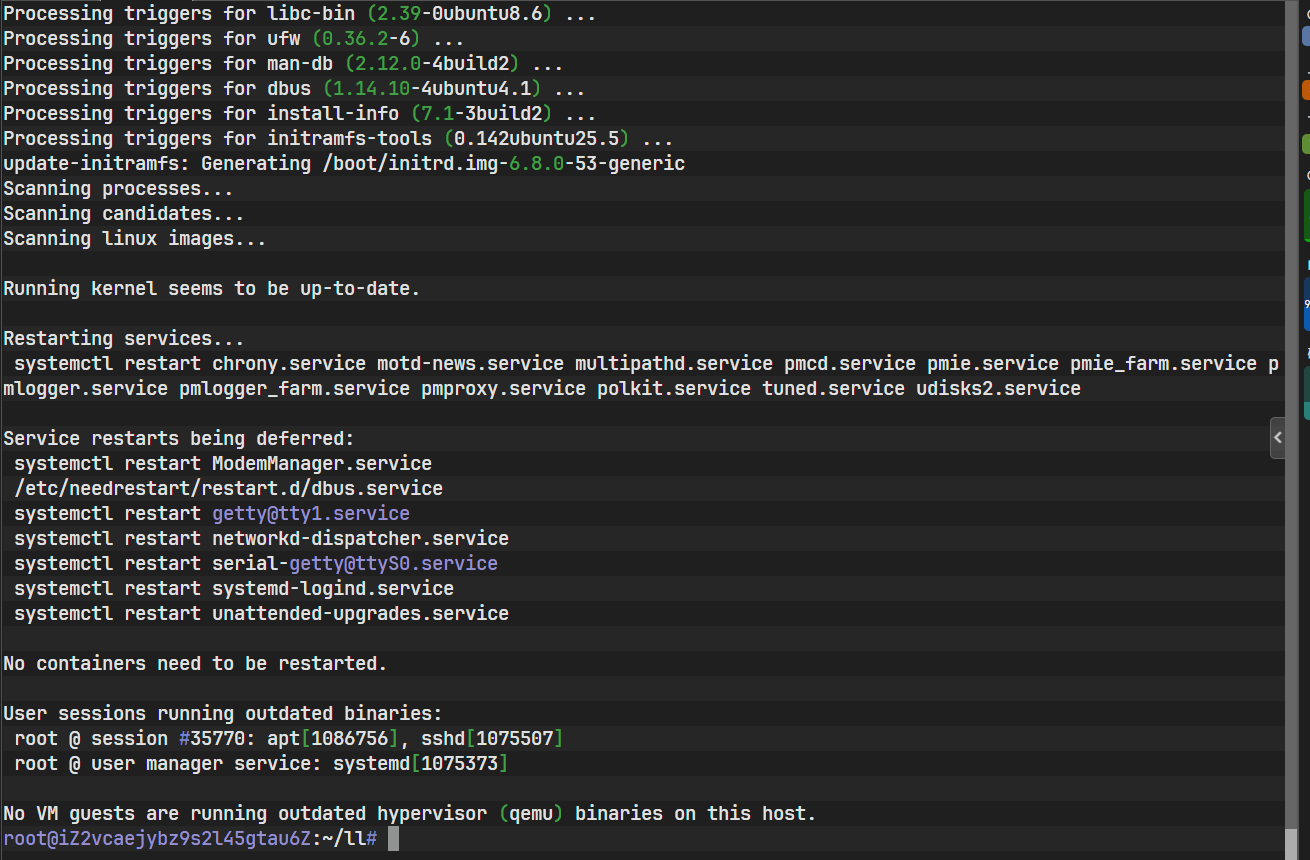Click the orange indicator in the right side panel
This screenshot has width=1310, height=860.
tap(1306, 90)
